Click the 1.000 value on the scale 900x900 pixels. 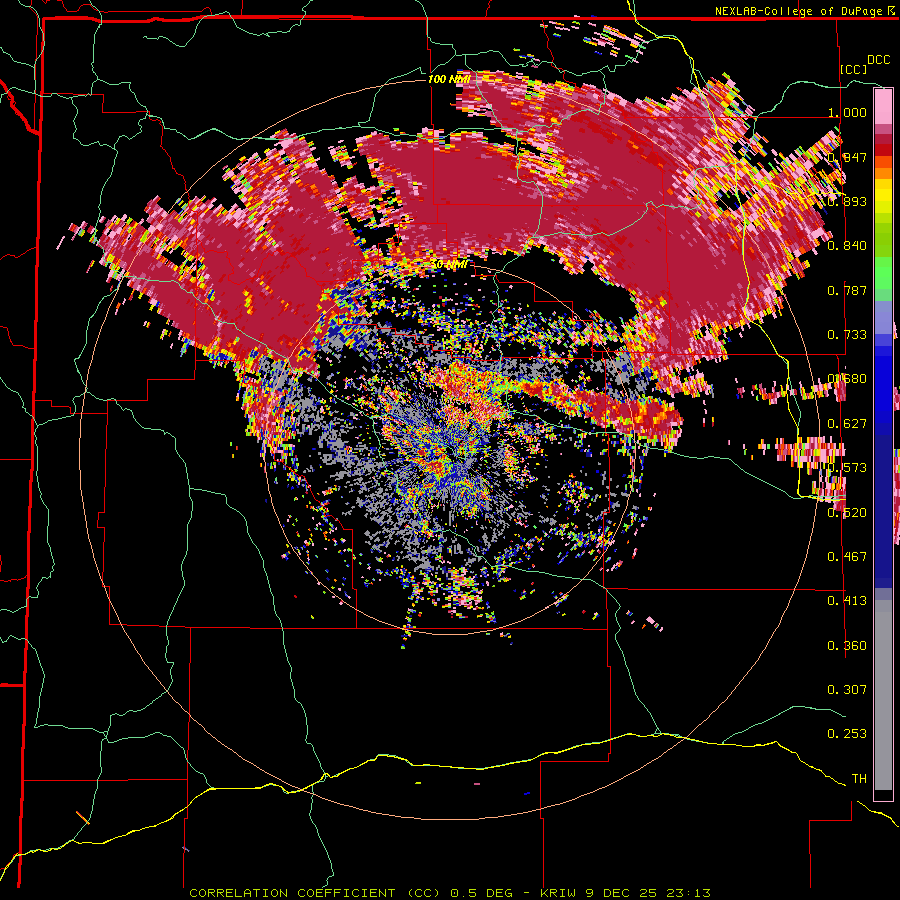click(x=847, y=112)
